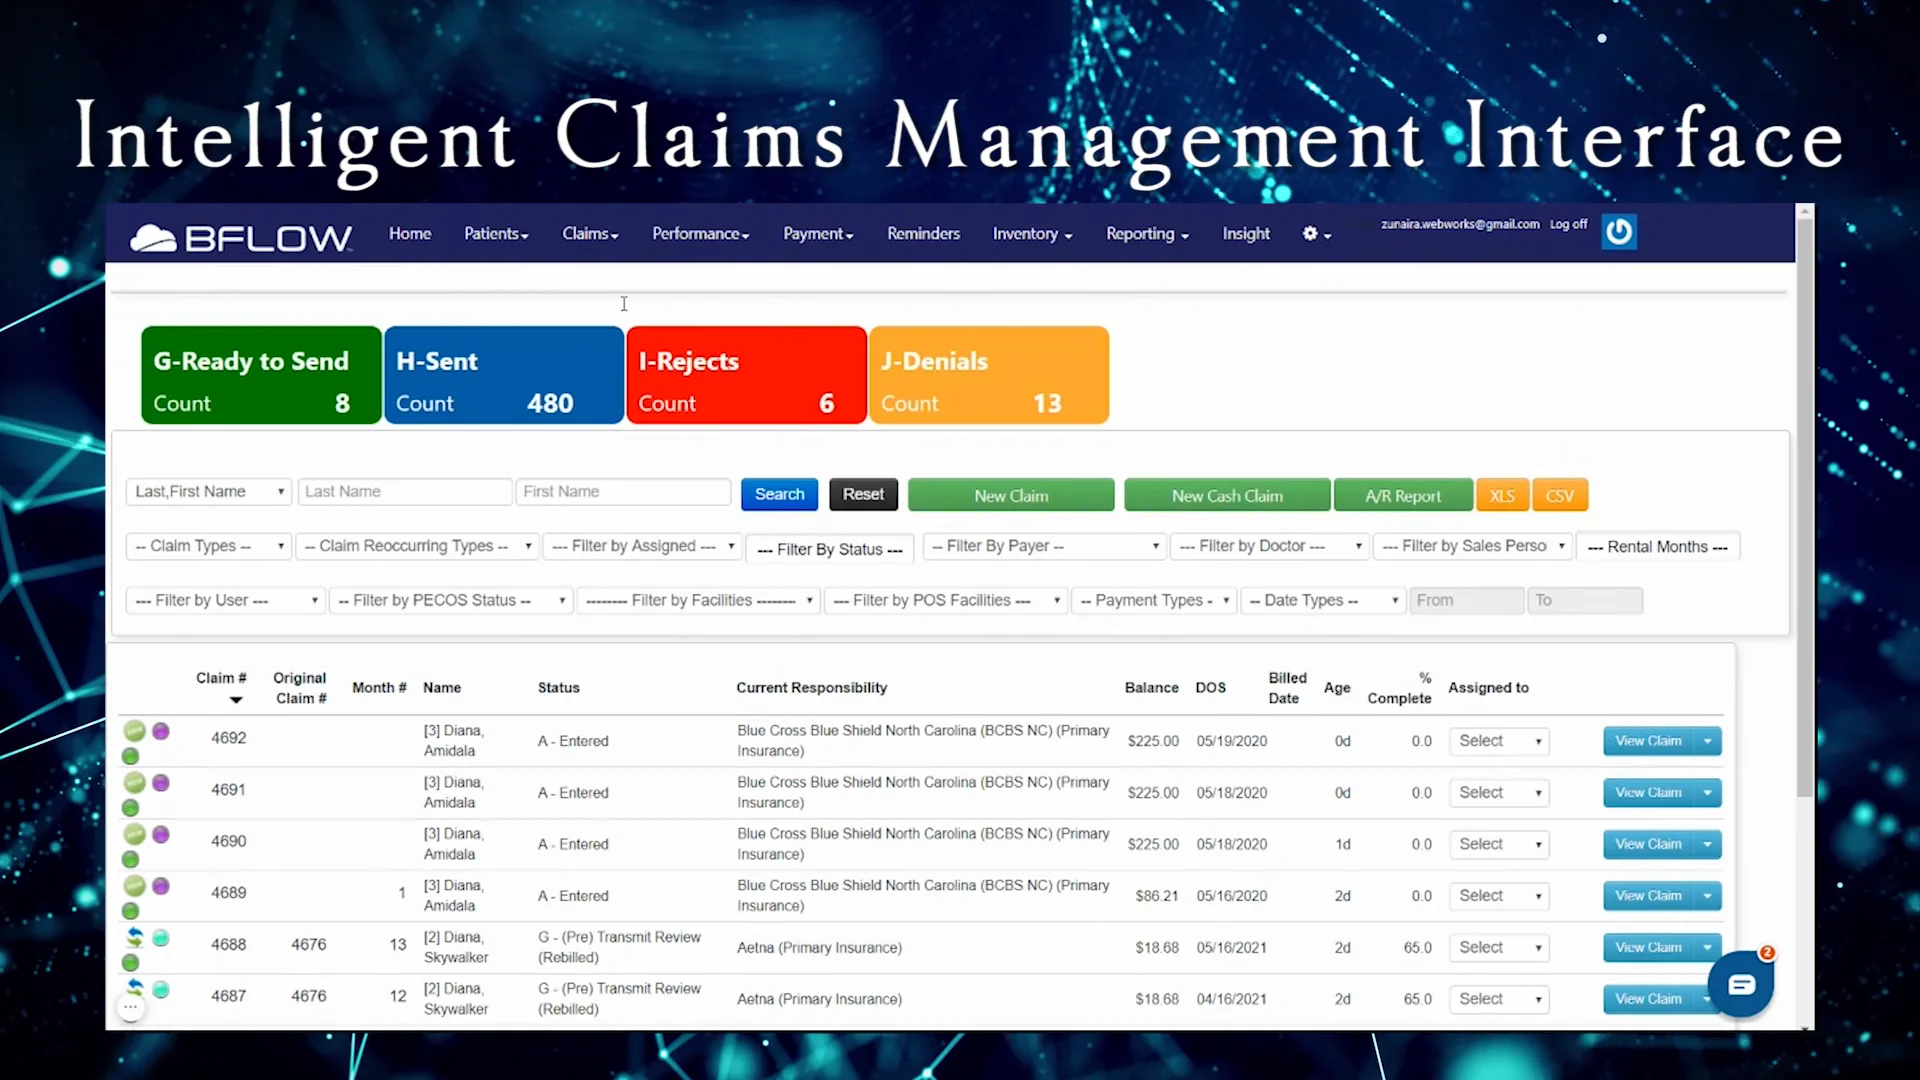Click the New Cash Claim button
Viewport: 1920px width, 1080px height.
[x=1227, y=494]
